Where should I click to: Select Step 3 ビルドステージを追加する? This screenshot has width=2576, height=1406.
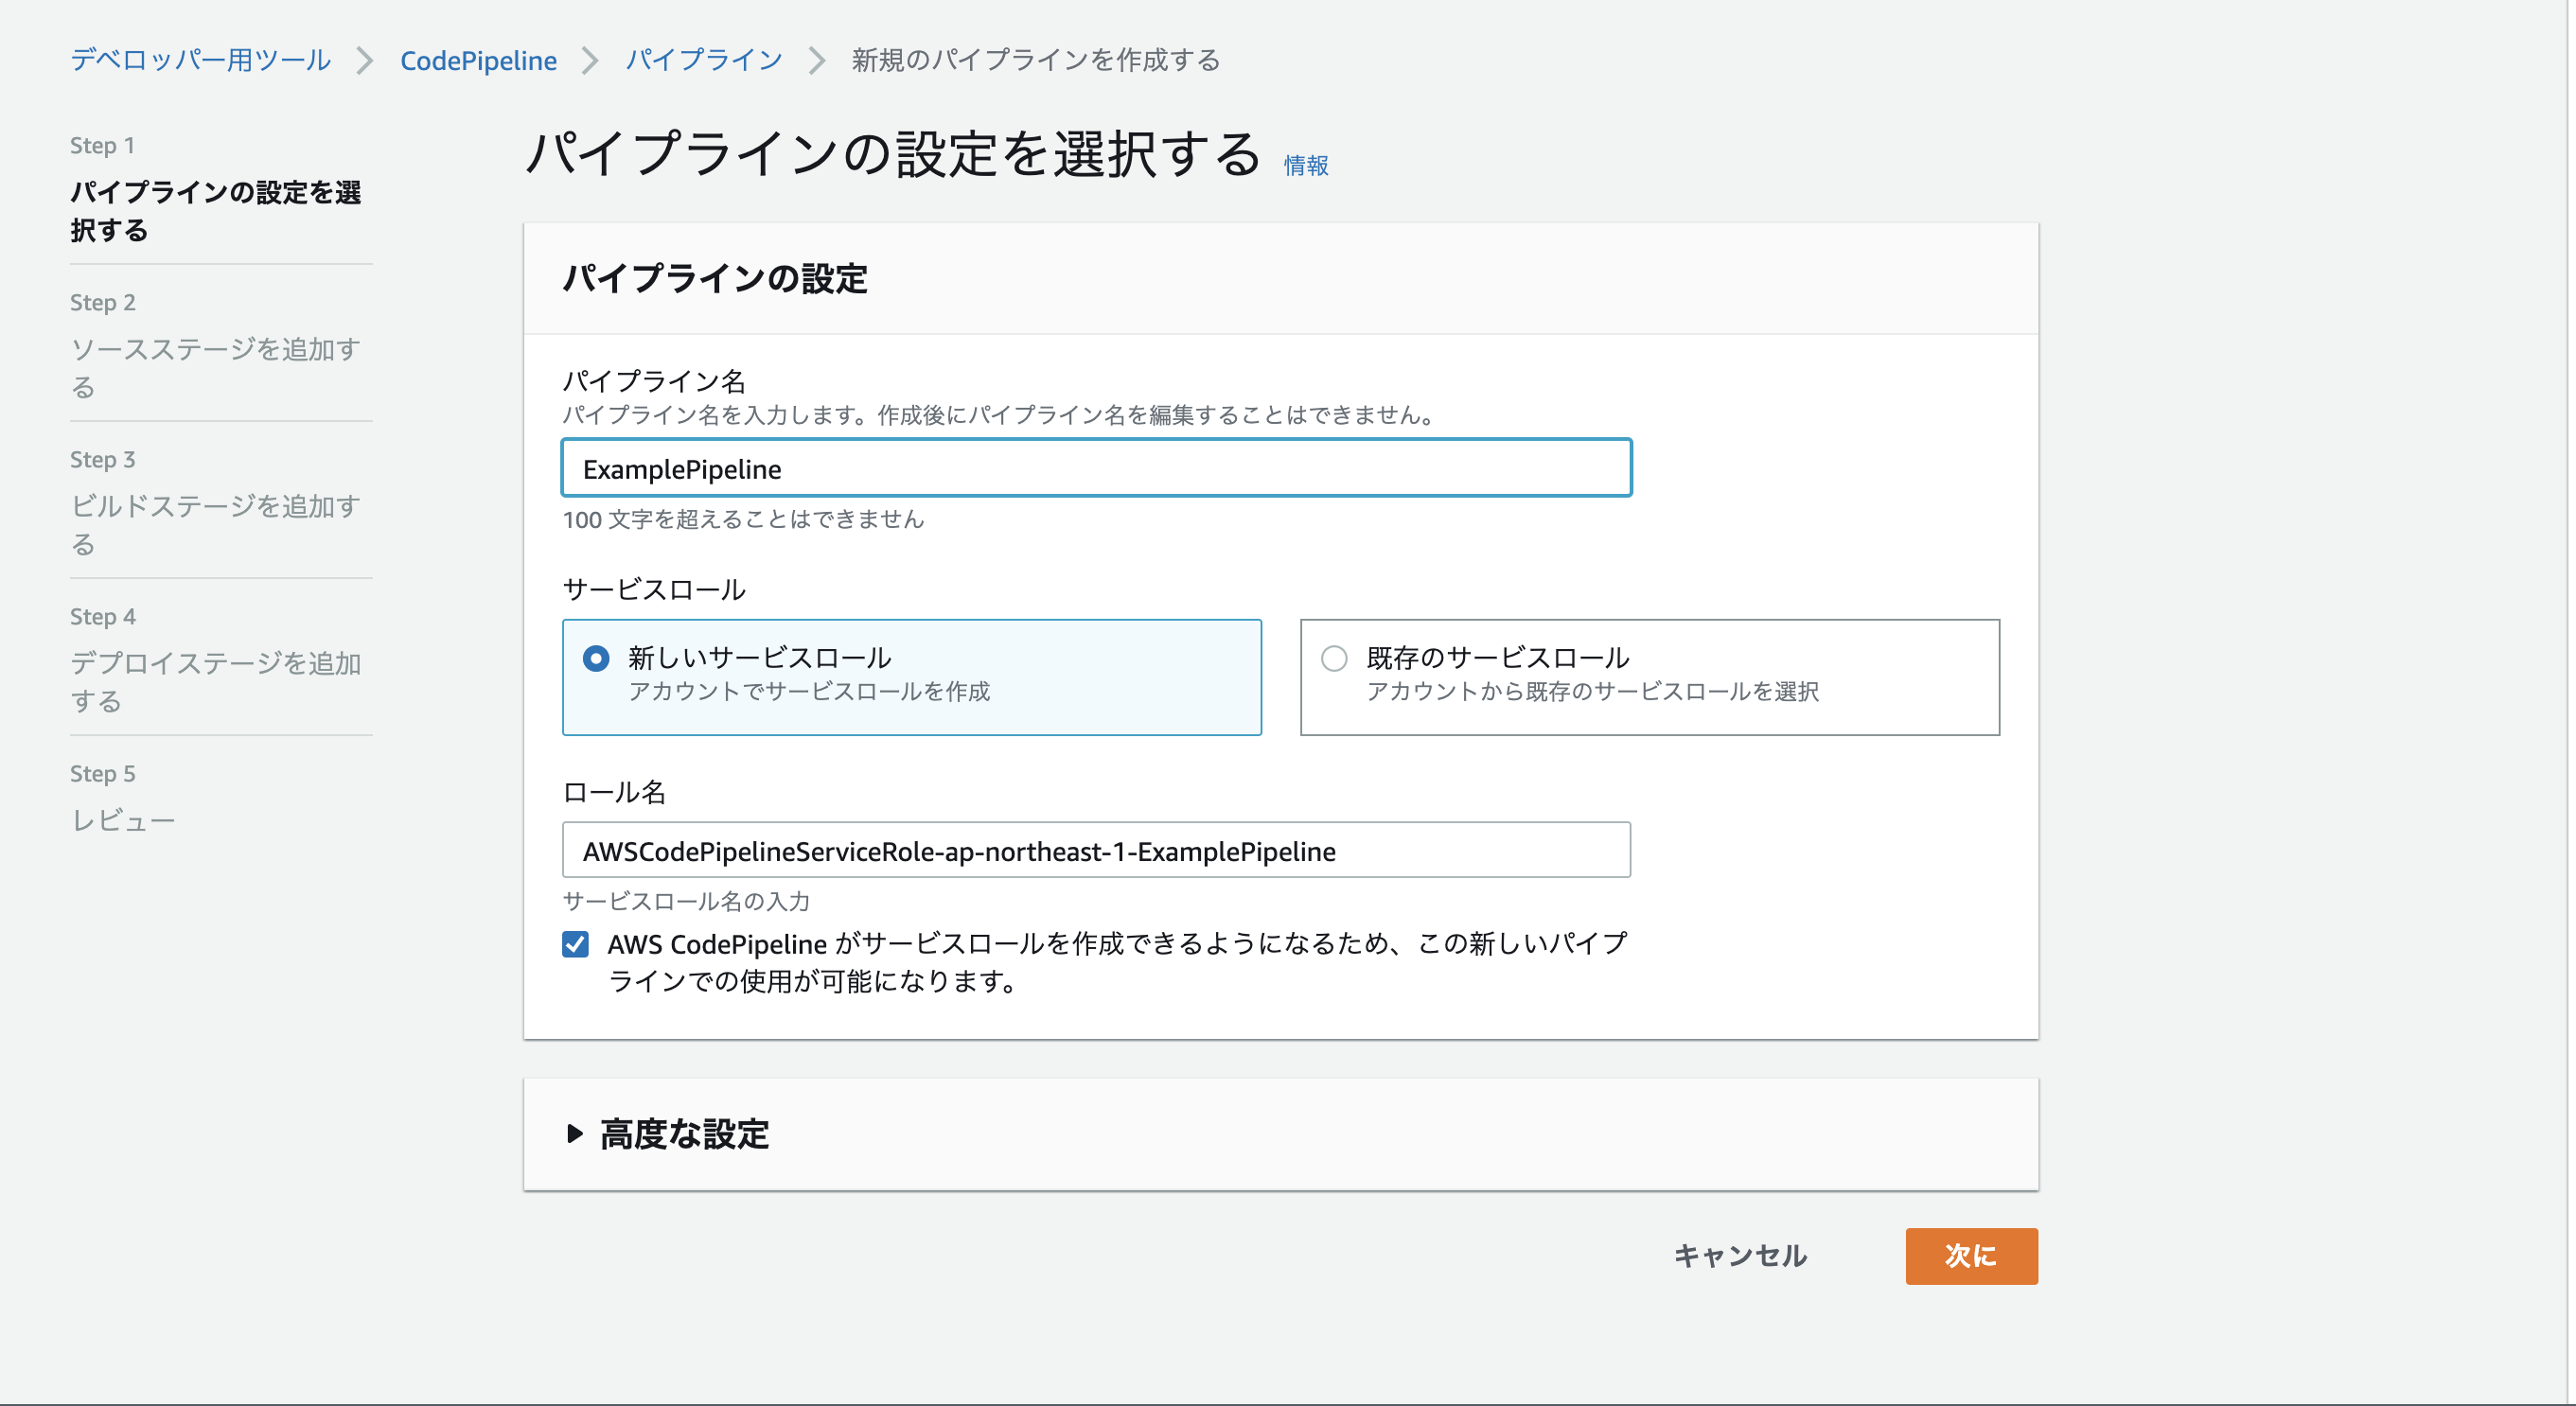[x=215, y=523]
